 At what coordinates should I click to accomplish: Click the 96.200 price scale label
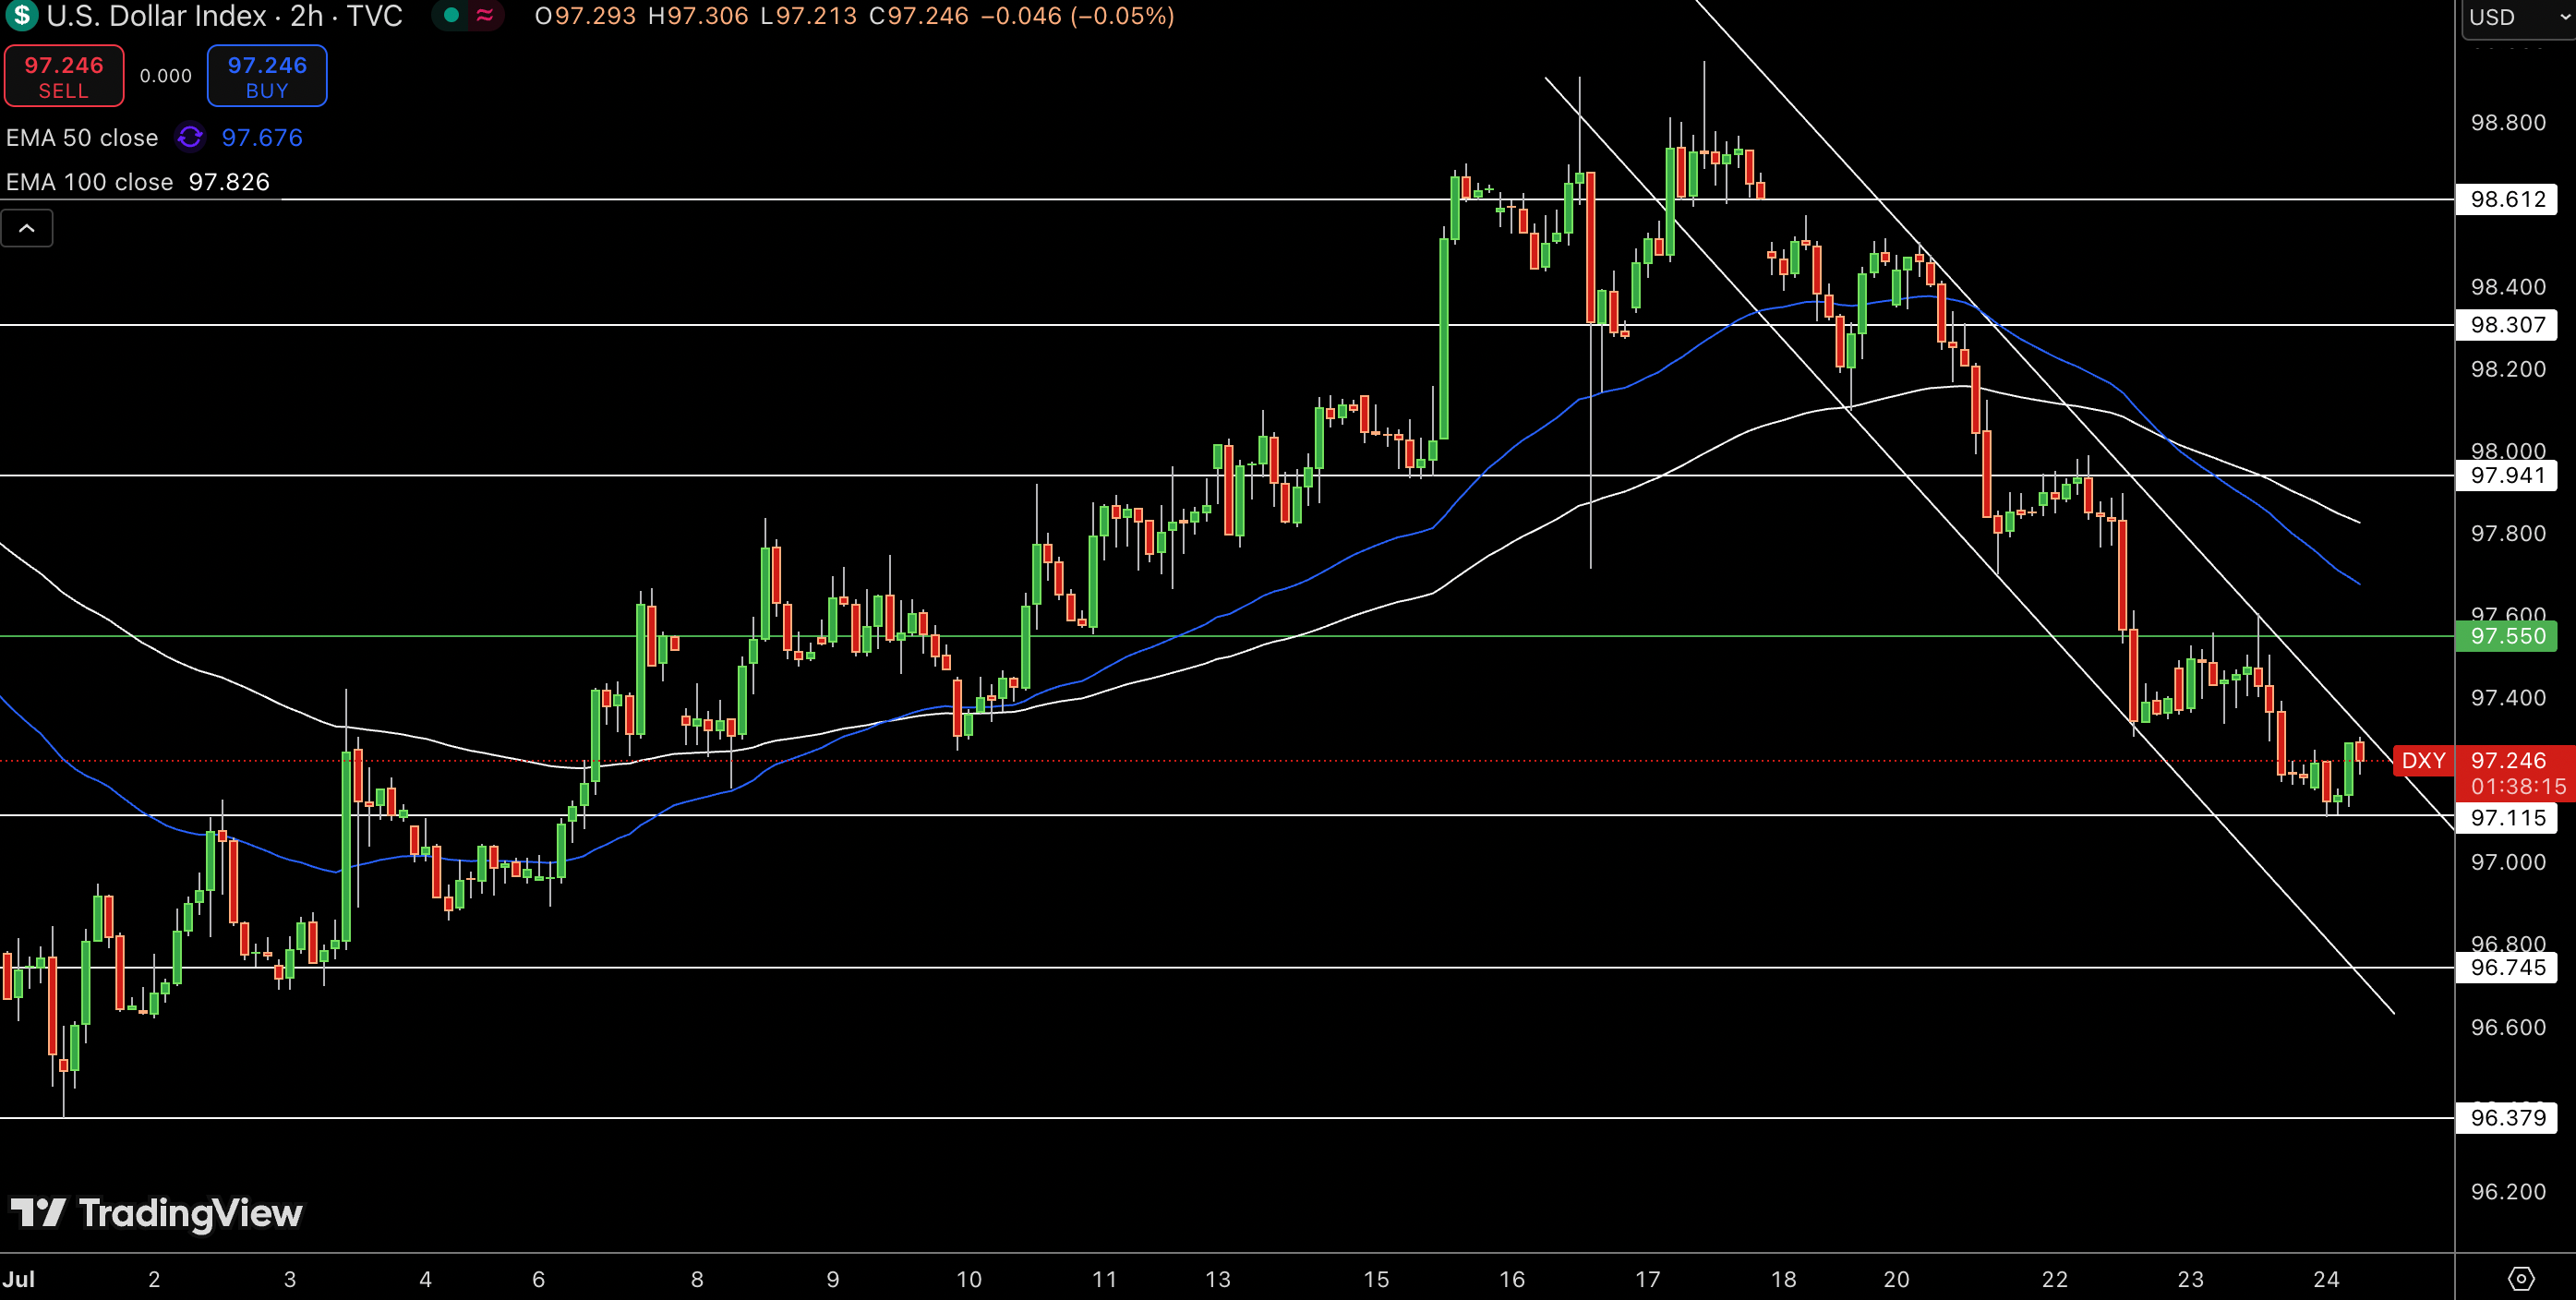pyautogui.click(x=2508, y=1192)
